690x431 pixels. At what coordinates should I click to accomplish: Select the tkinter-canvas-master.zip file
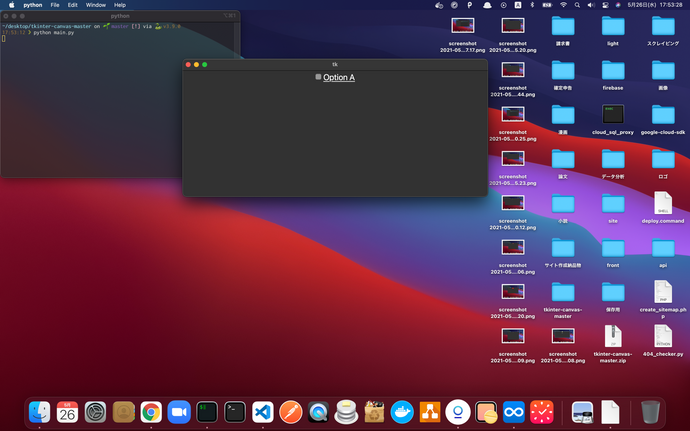coord(613,337)
